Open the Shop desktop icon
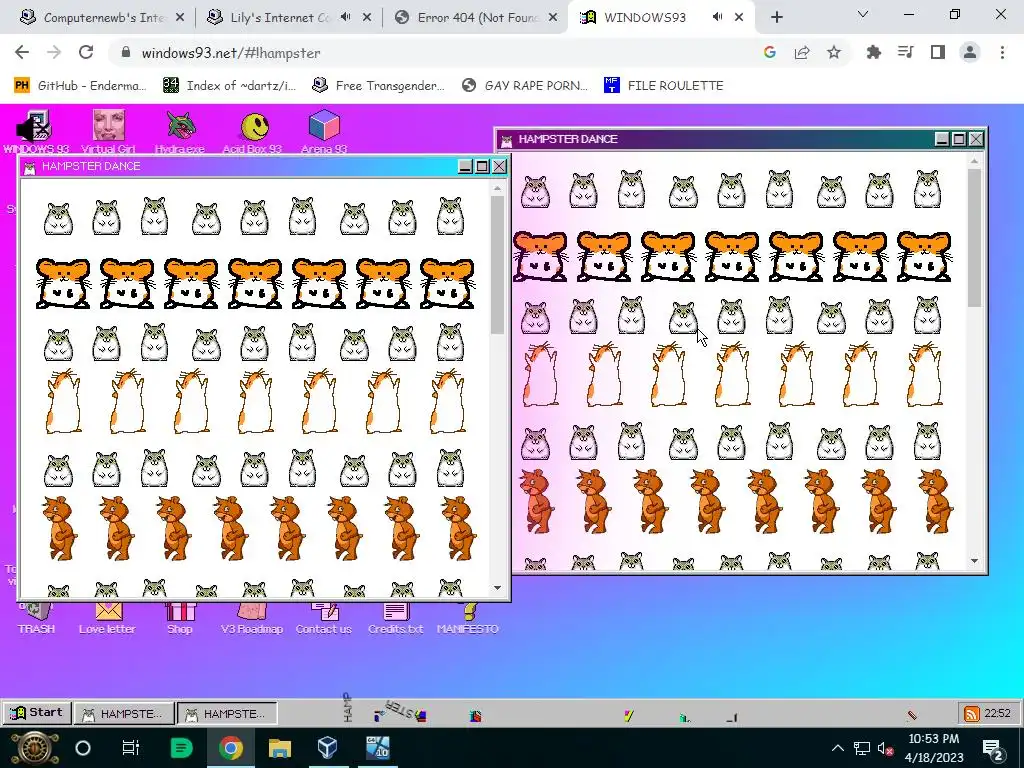Screen dimensions: 1024x768 pyautogui.click(x=180, y=618)
